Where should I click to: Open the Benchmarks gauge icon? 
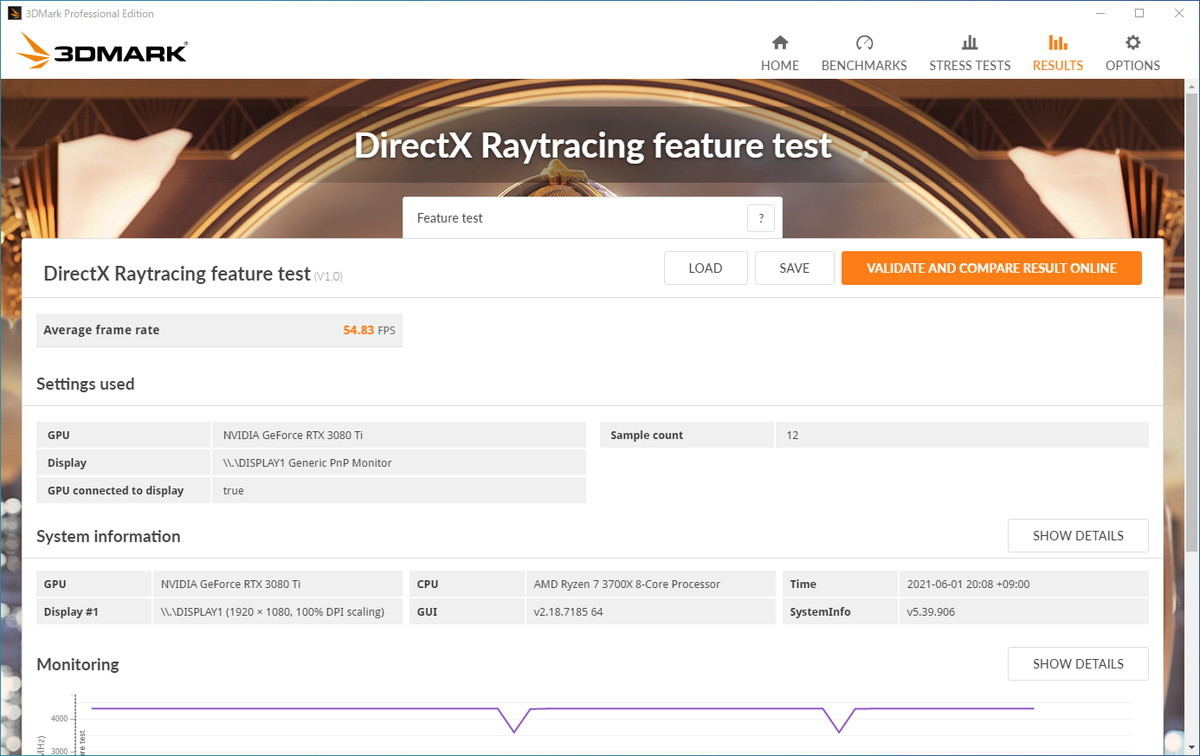(x=864, y=43)
